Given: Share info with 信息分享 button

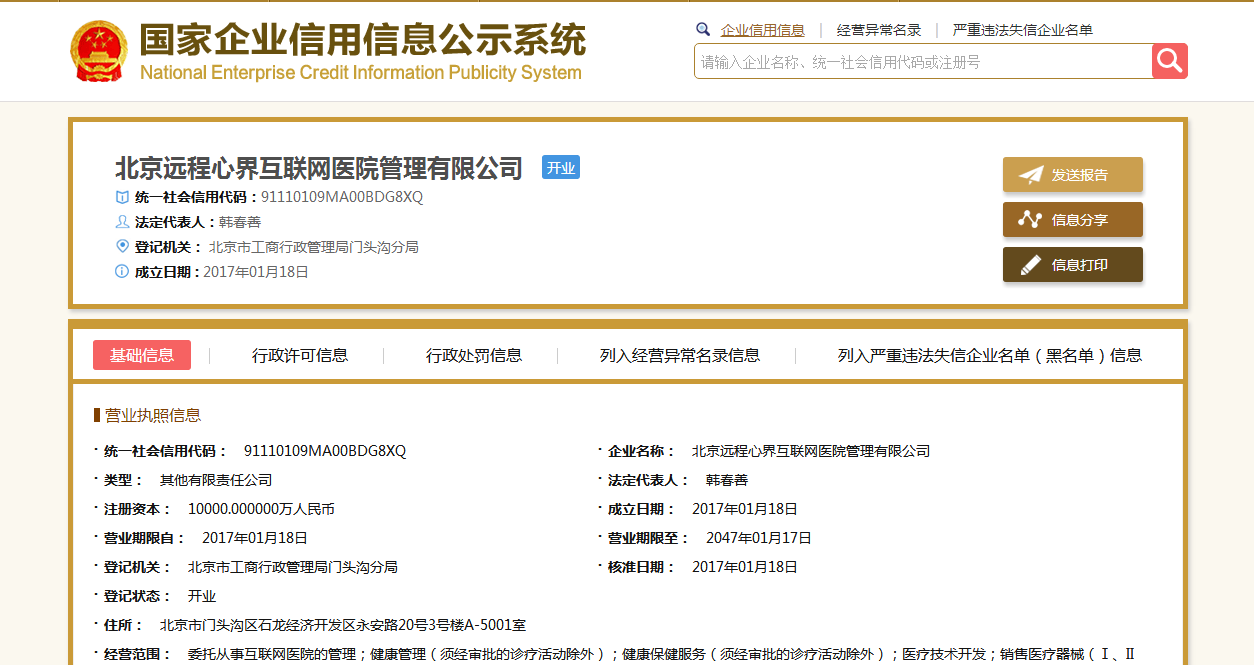Looking at the screenshot, I should [x=1073, y=220].
